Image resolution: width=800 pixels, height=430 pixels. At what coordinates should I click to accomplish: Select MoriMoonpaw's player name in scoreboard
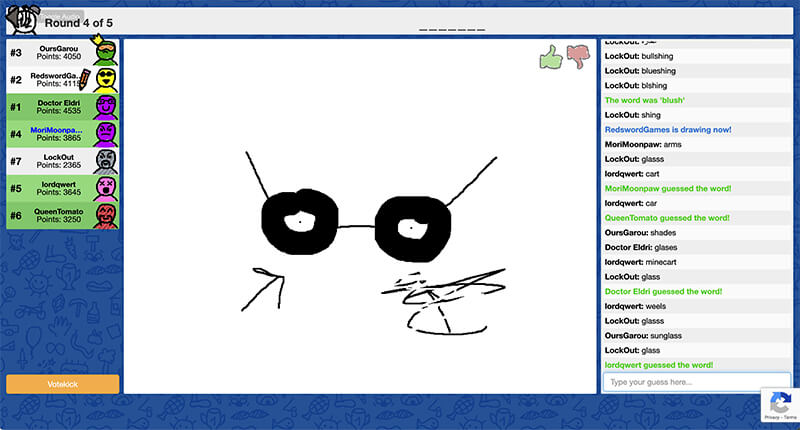[x=57, y=130]
